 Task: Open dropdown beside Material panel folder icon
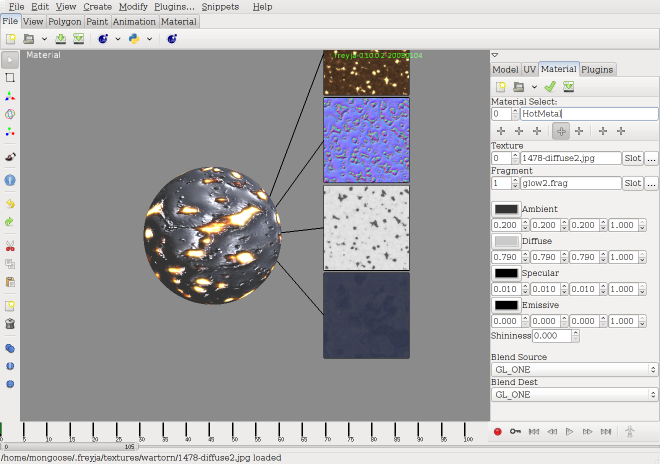[534, 87]
